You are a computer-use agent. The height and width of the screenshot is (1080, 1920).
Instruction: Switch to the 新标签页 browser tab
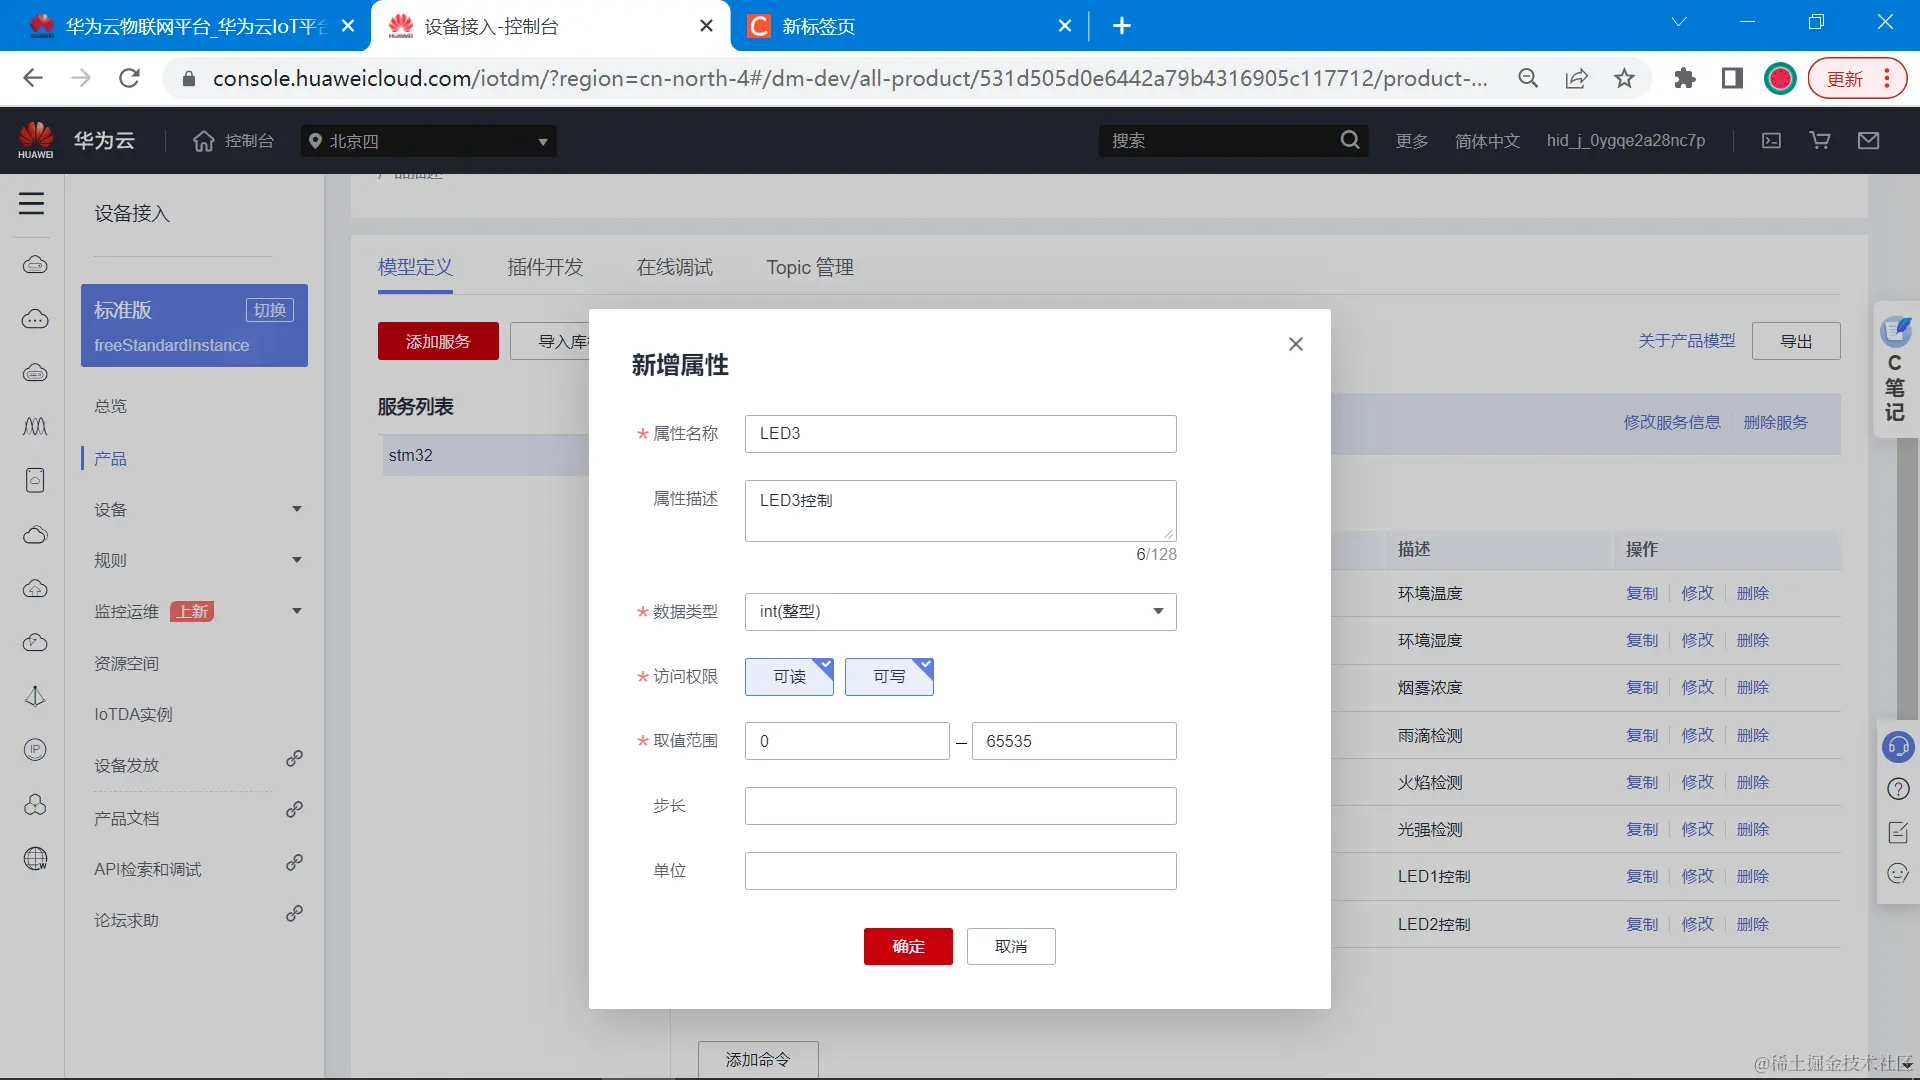[910, 26]
